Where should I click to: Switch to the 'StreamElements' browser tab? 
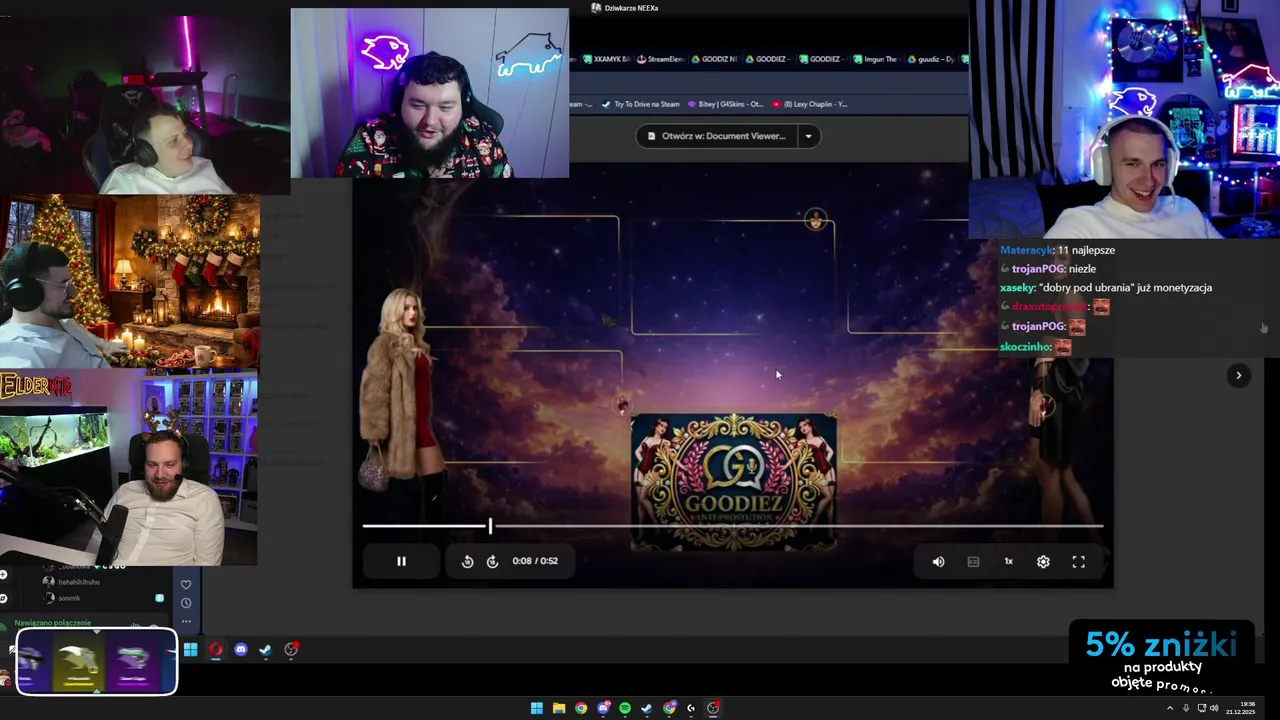click(x=660, y=59)
